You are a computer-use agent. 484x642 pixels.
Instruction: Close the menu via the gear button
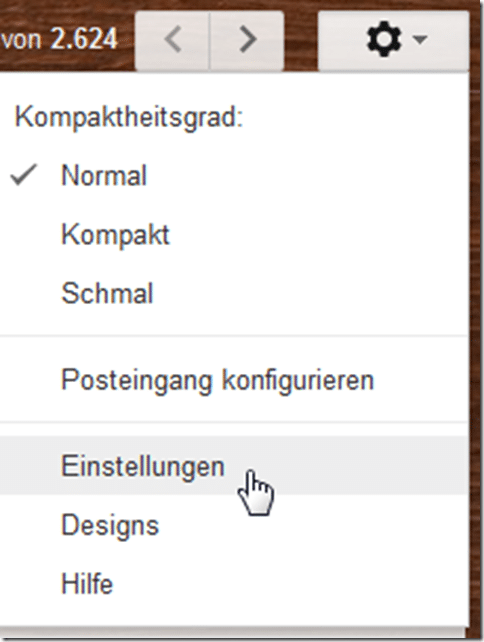tap(393, 40)
